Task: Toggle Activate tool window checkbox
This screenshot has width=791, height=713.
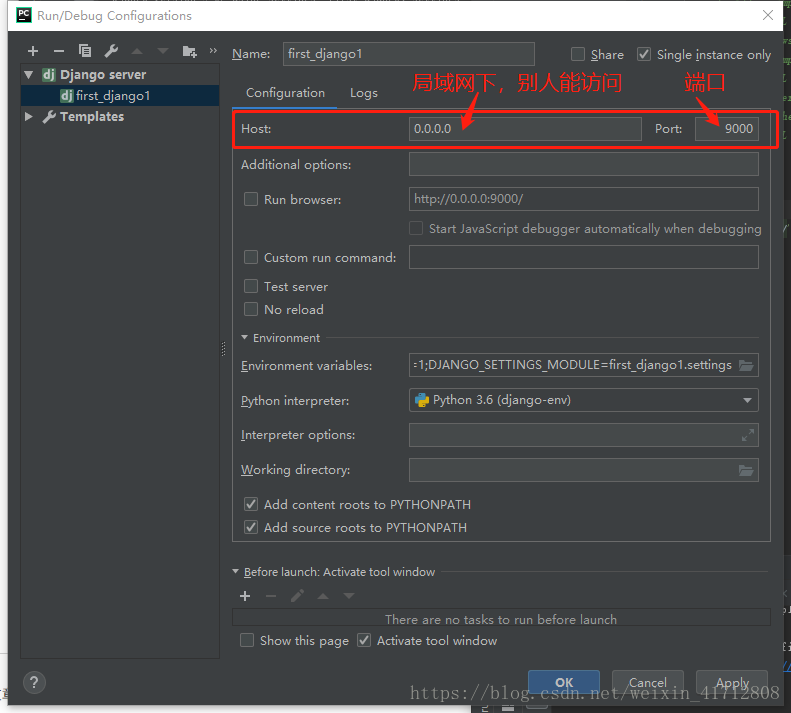Action: pos(364,640)
